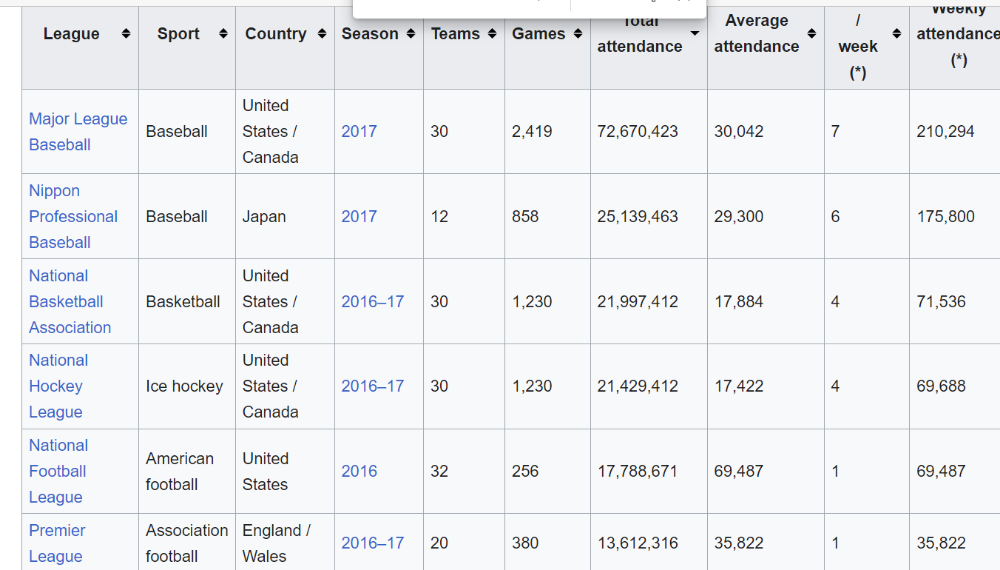Select teams value 32 in NFL row
This screenshot has height=570, width=1000.
[439, 471]
